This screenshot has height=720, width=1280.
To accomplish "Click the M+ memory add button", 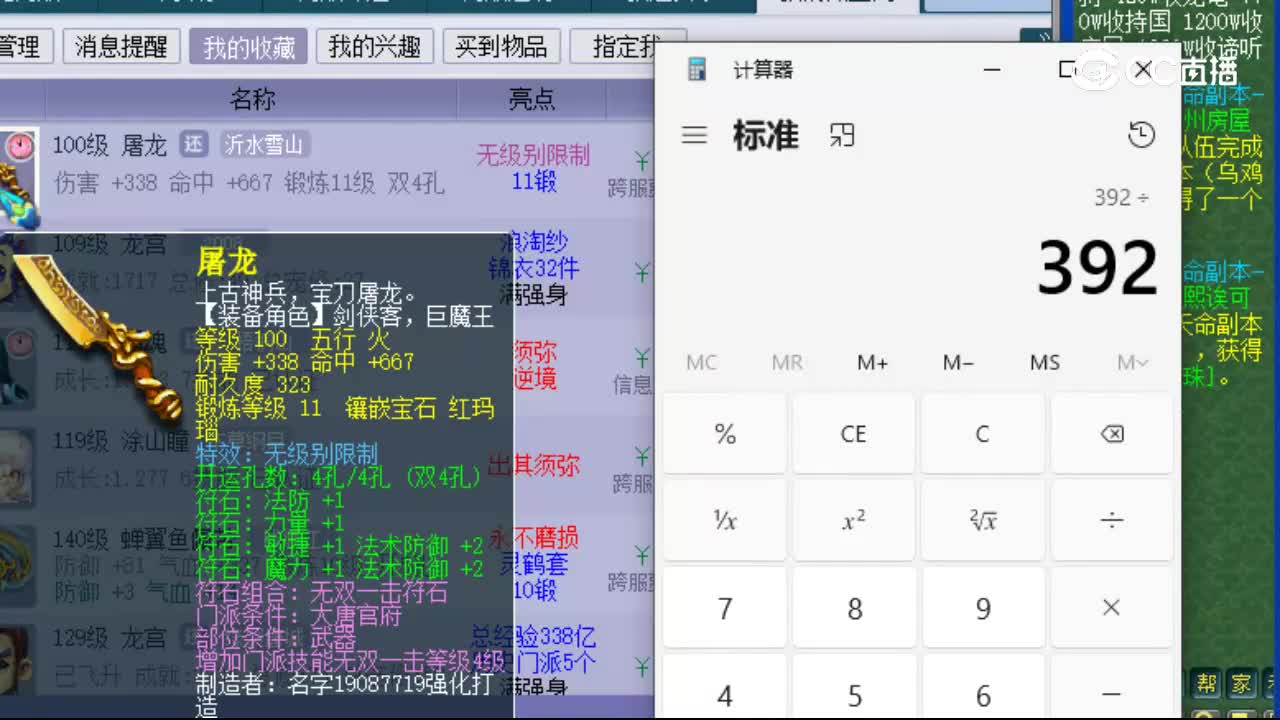I will pyautogui.click(x=873, y=362).
